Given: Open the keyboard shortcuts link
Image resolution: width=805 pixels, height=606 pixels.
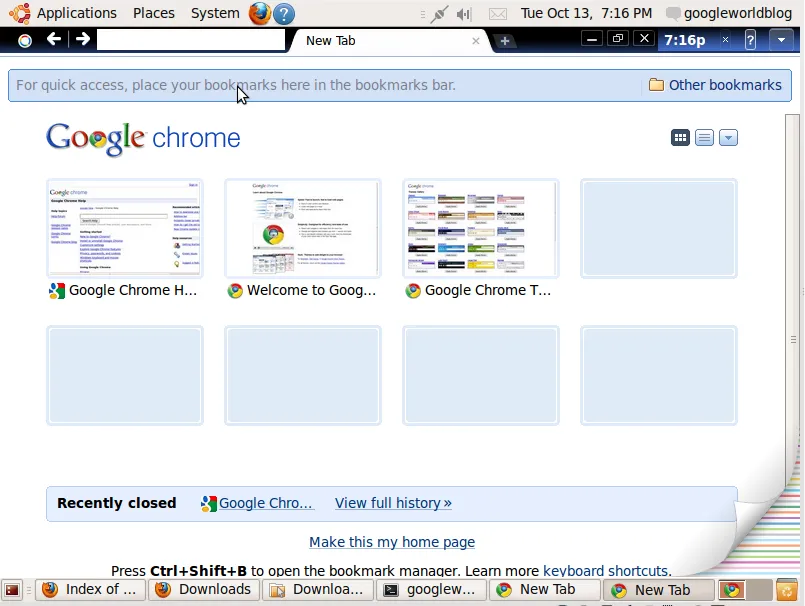Looking at the screenshot, I should [605, 571].
